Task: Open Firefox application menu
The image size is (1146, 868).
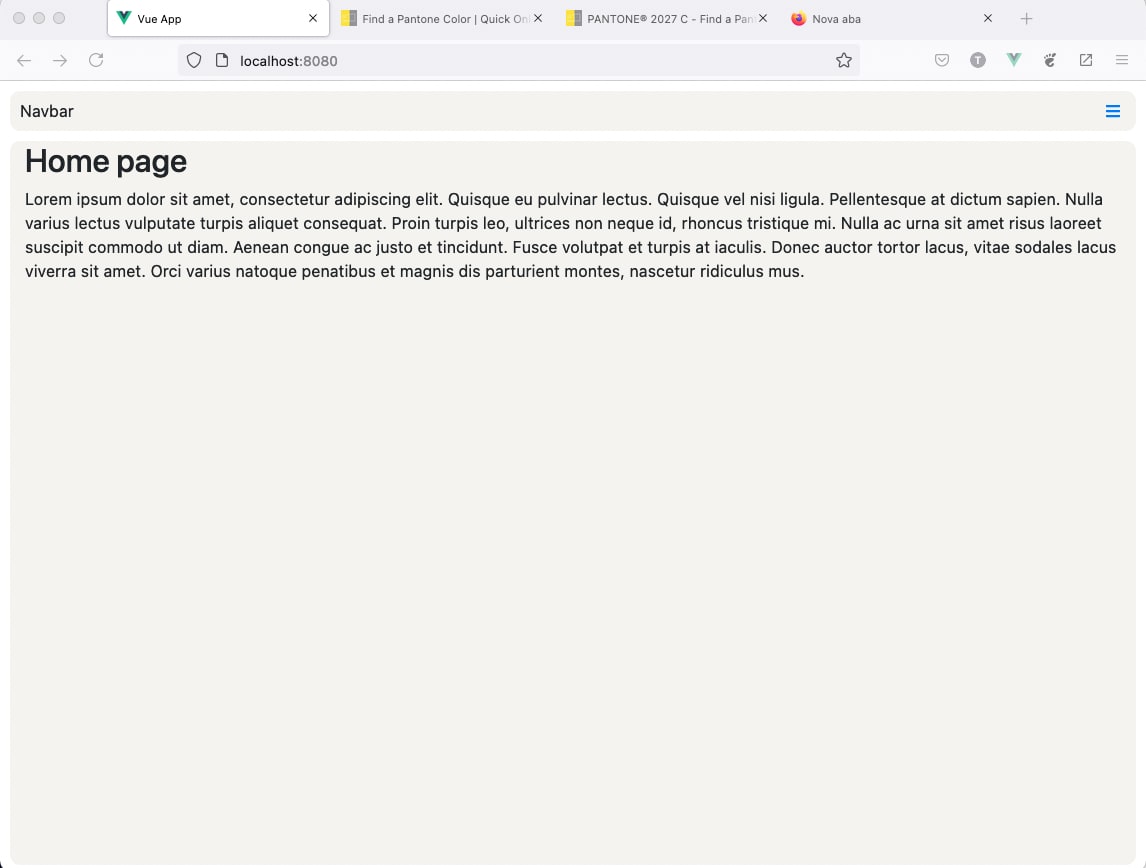Action: pos(1122,60)
